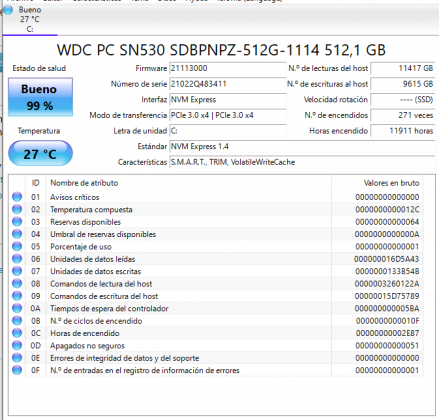
Task: Click the status orb for N.º de ciclos de encendido
Action: click(x=17, y=321)
